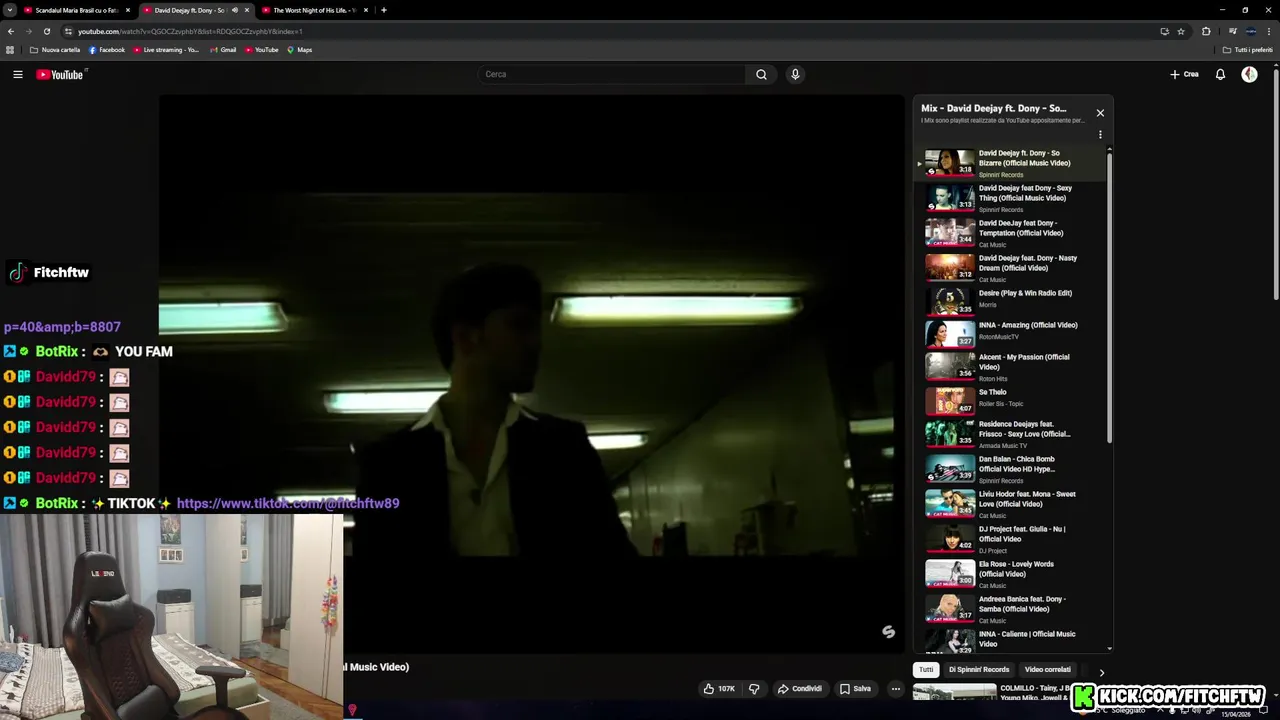
Task: Play Andreea Banica feat. Dony - Samba
Action: tap(1010, 609)
